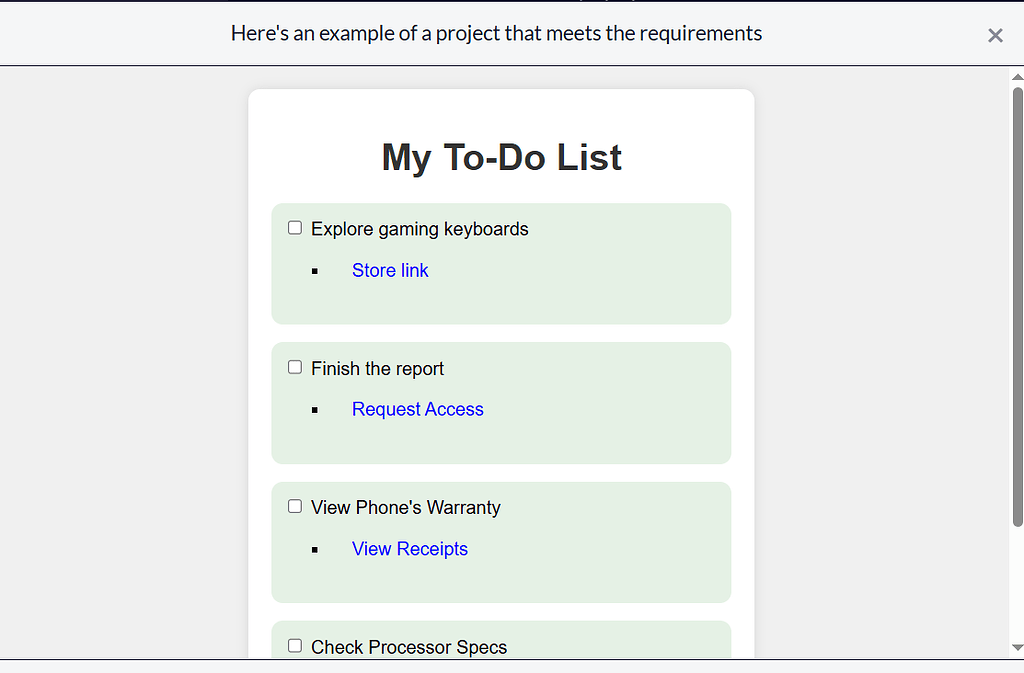Click the bullet beside "View Receipts"
Image resolution: width=1024 pixels, height=673 pixels.
(316, 548)
